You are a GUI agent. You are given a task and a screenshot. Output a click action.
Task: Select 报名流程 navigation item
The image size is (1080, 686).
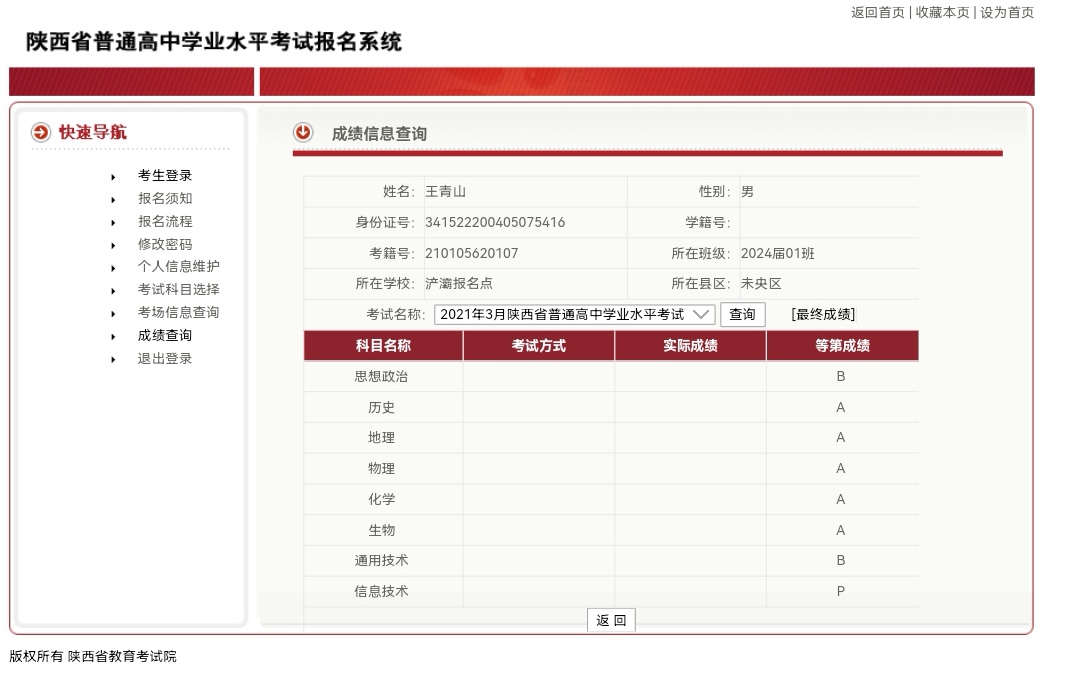[x=165, y=221]
